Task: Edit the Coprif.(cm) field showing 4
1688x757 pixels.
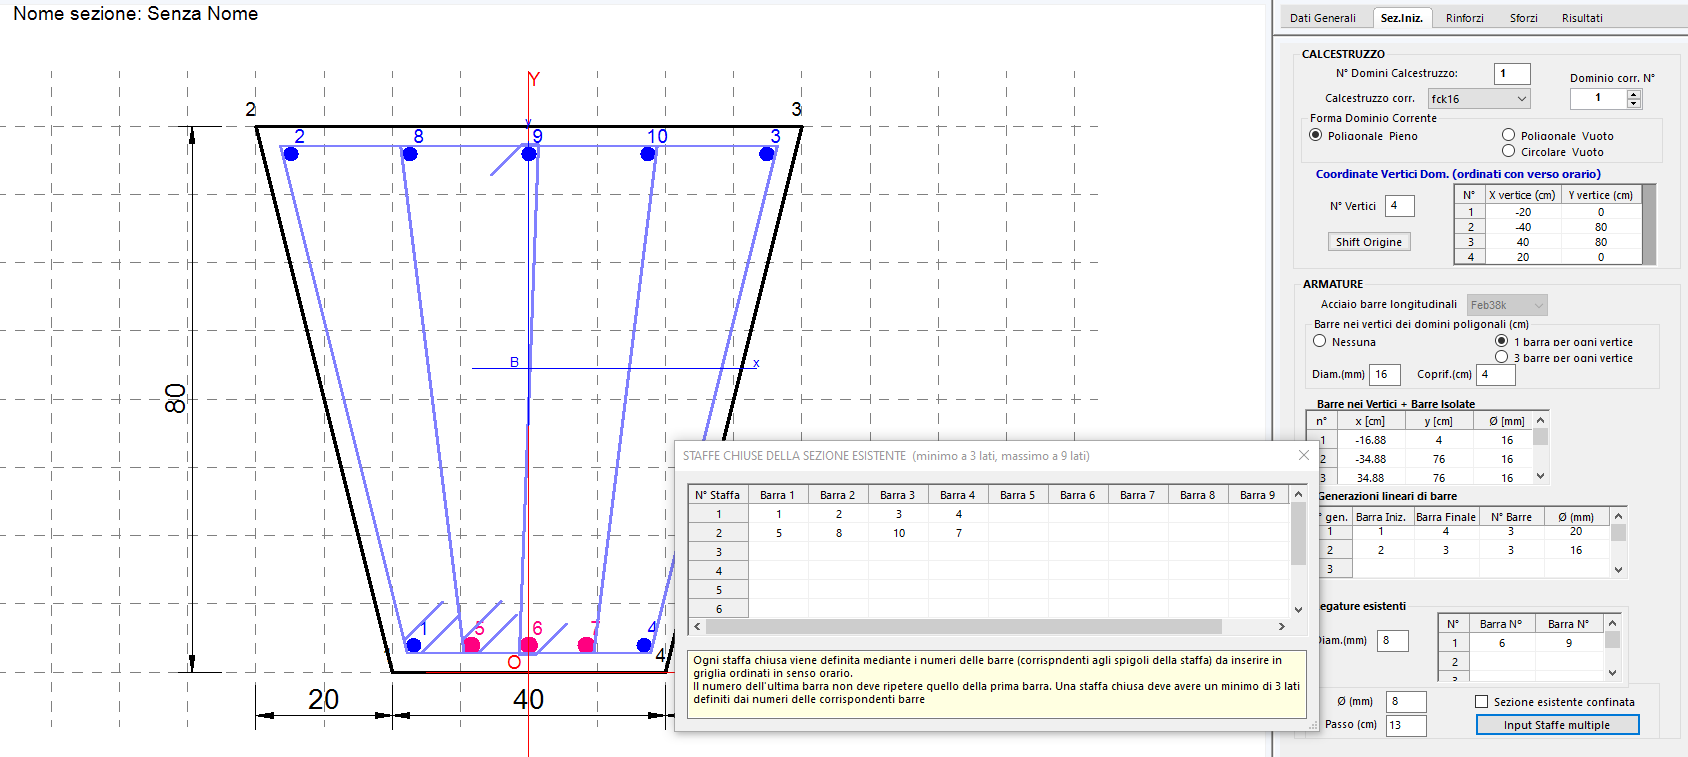Action: click(x=1496, y=374)
